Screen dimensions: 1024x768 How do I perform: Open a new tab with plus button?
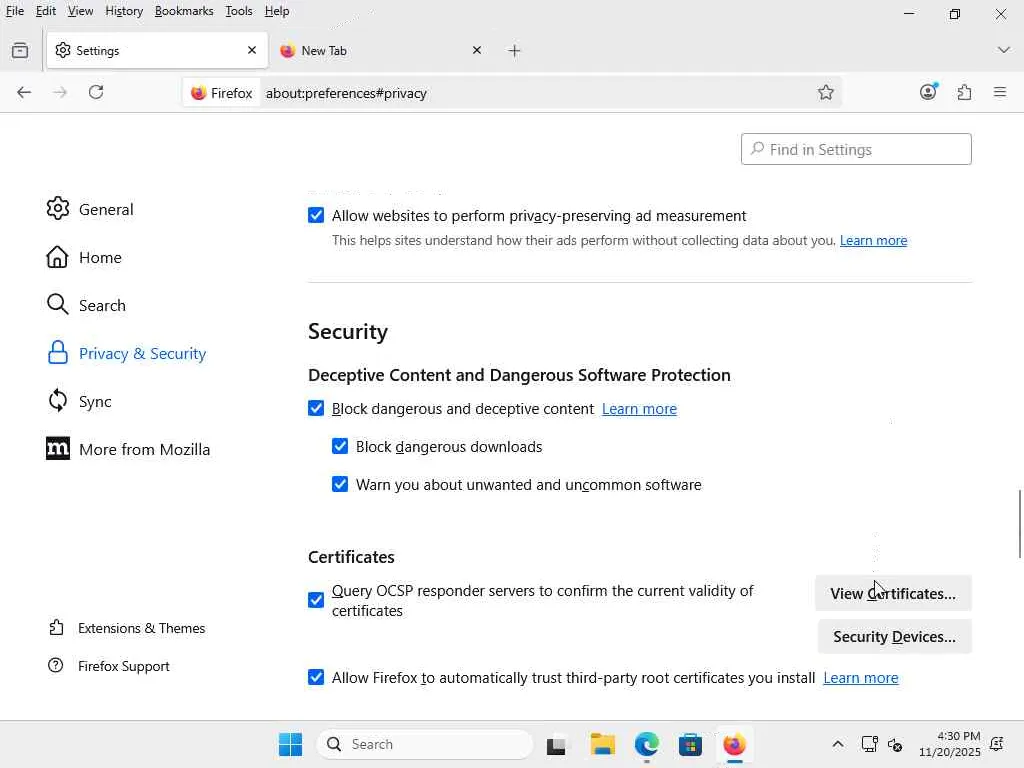514,50
